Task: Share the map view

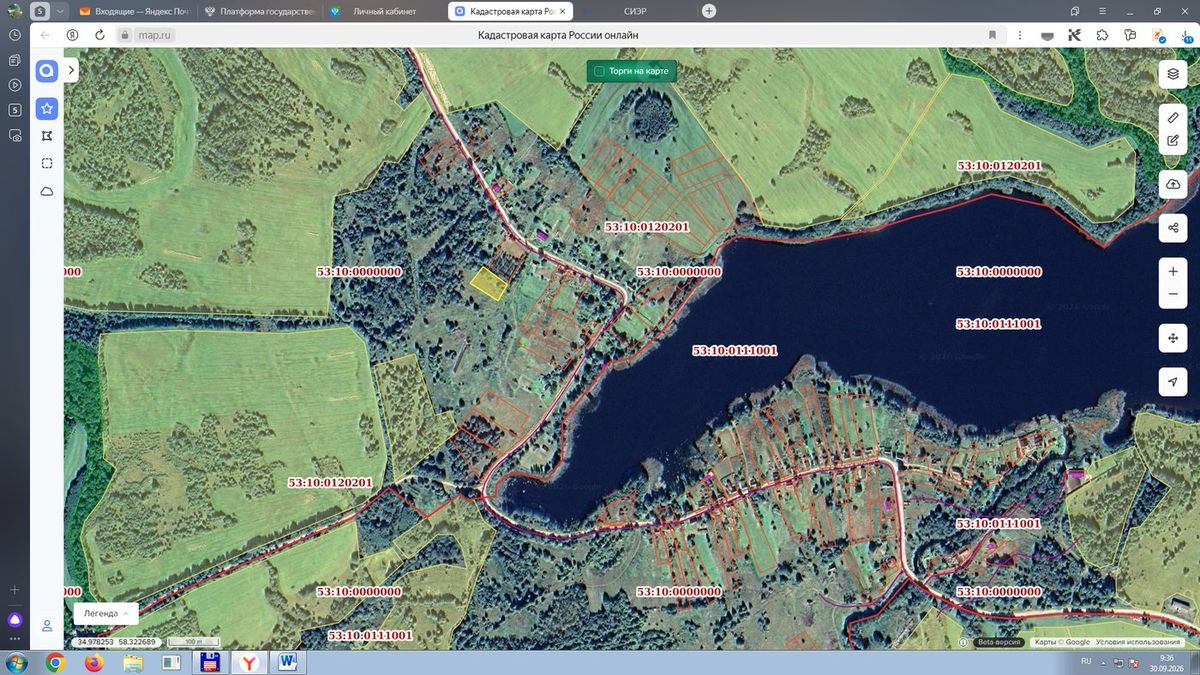Action: pyautogui.click(x=1173, y=228)
